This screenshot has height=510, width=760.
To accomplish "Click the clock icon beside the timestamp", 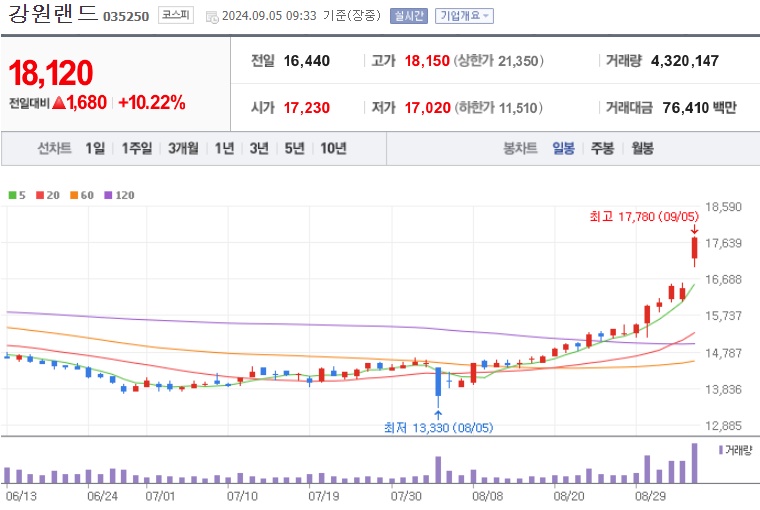I will point(212,17).
